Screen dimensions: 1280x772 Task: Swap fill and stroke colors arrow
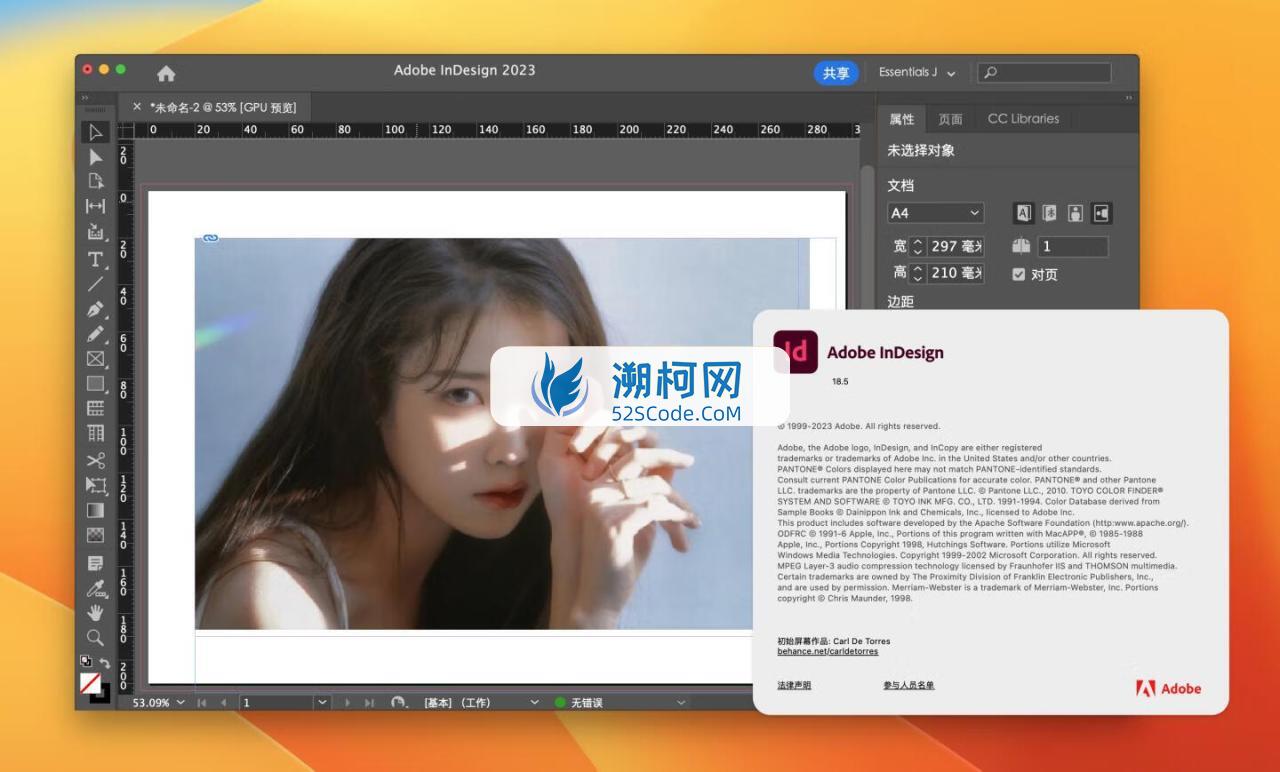coord(104,663)
